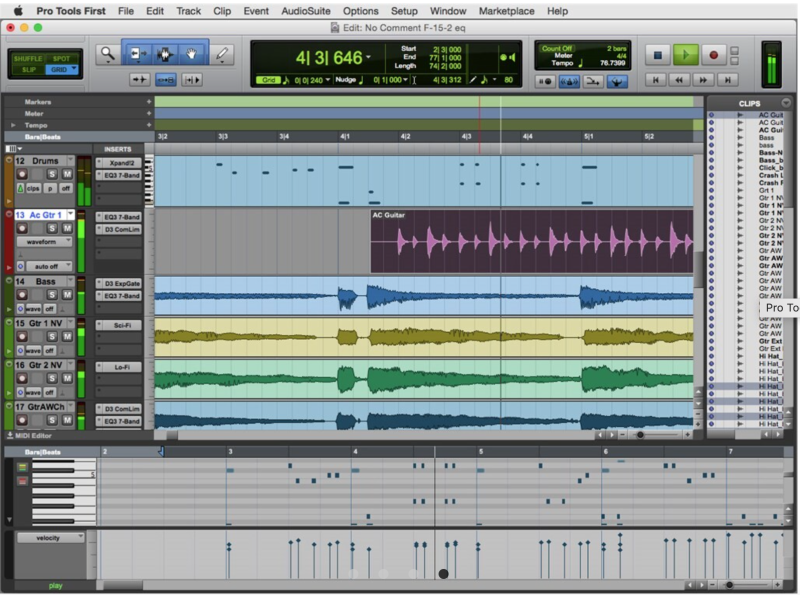Click the green Play button
800x595 pixels.
tap(686, 55)
